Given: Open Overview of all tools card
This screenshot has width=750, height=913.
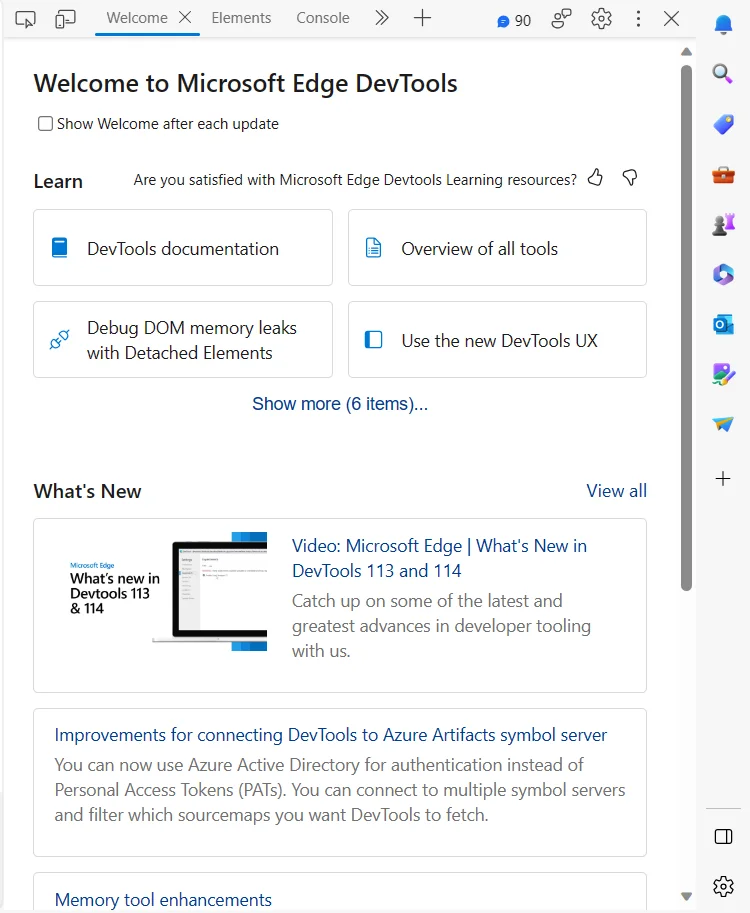Looking at the screenshot, I should [x=497, y=247].
